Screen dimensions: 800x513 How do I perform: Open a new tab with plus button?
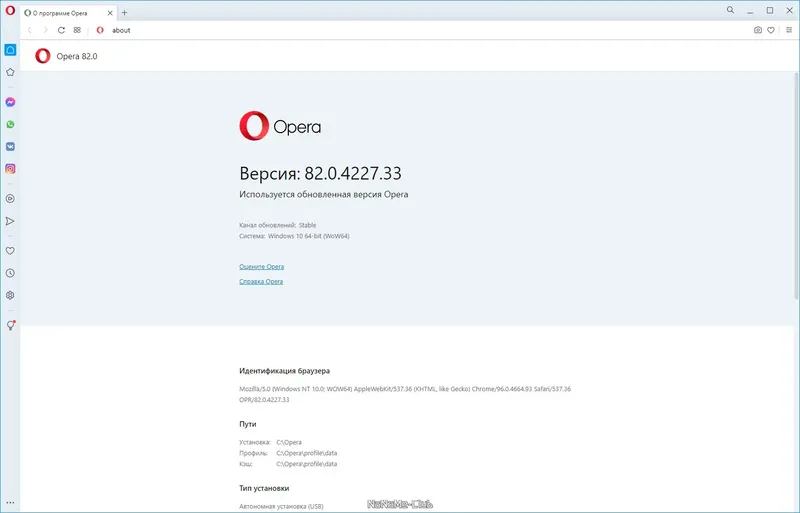pyautogui.click(x=124, y=13)
